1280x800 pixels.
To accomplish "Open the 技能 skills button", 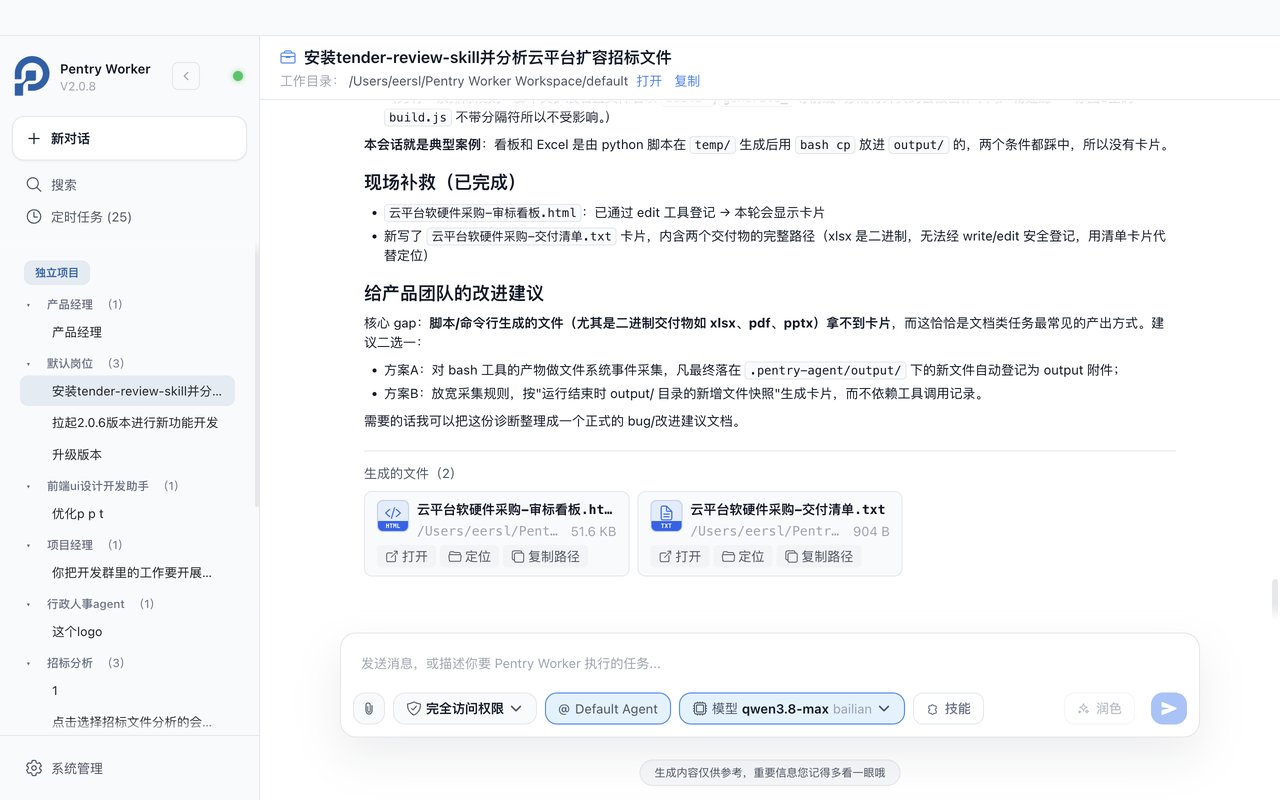I will point(948,709).
